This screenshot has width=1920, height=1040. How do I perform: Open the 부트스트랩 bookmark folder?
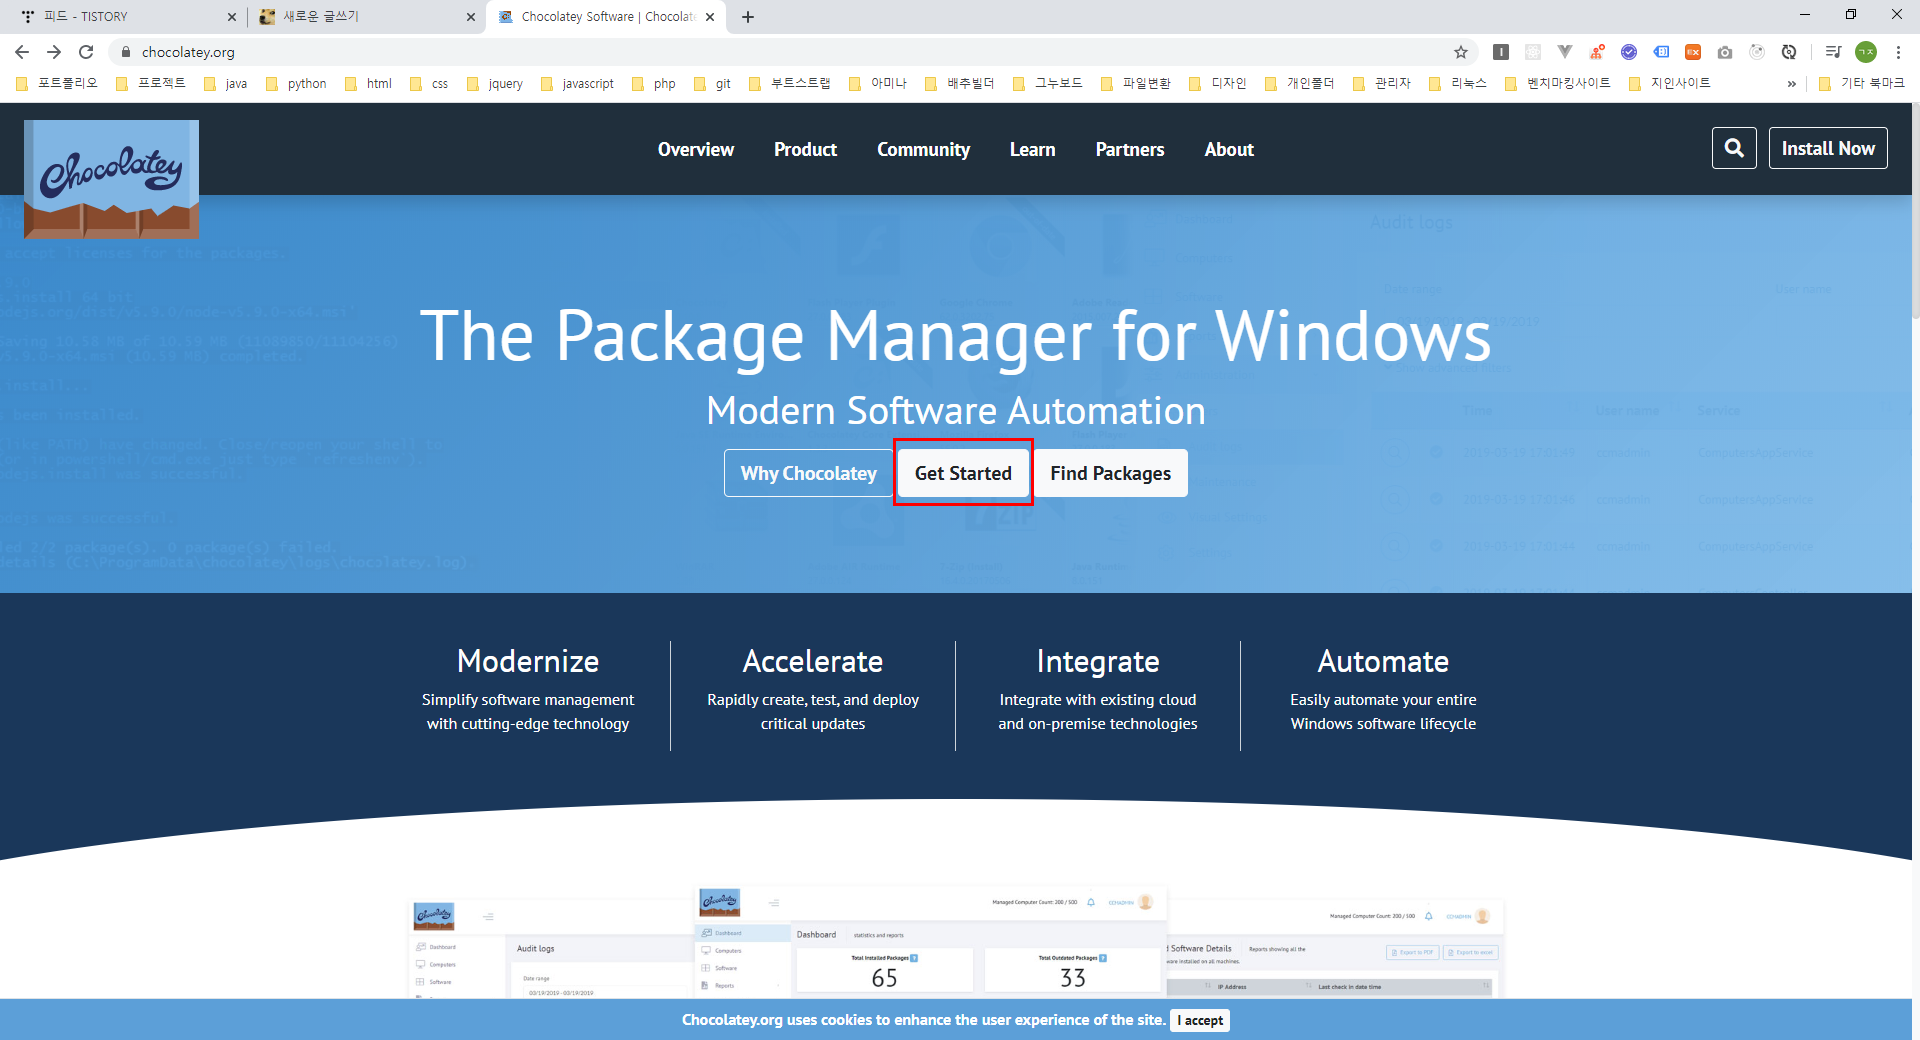pyautogui.click(x=790, y=84)
